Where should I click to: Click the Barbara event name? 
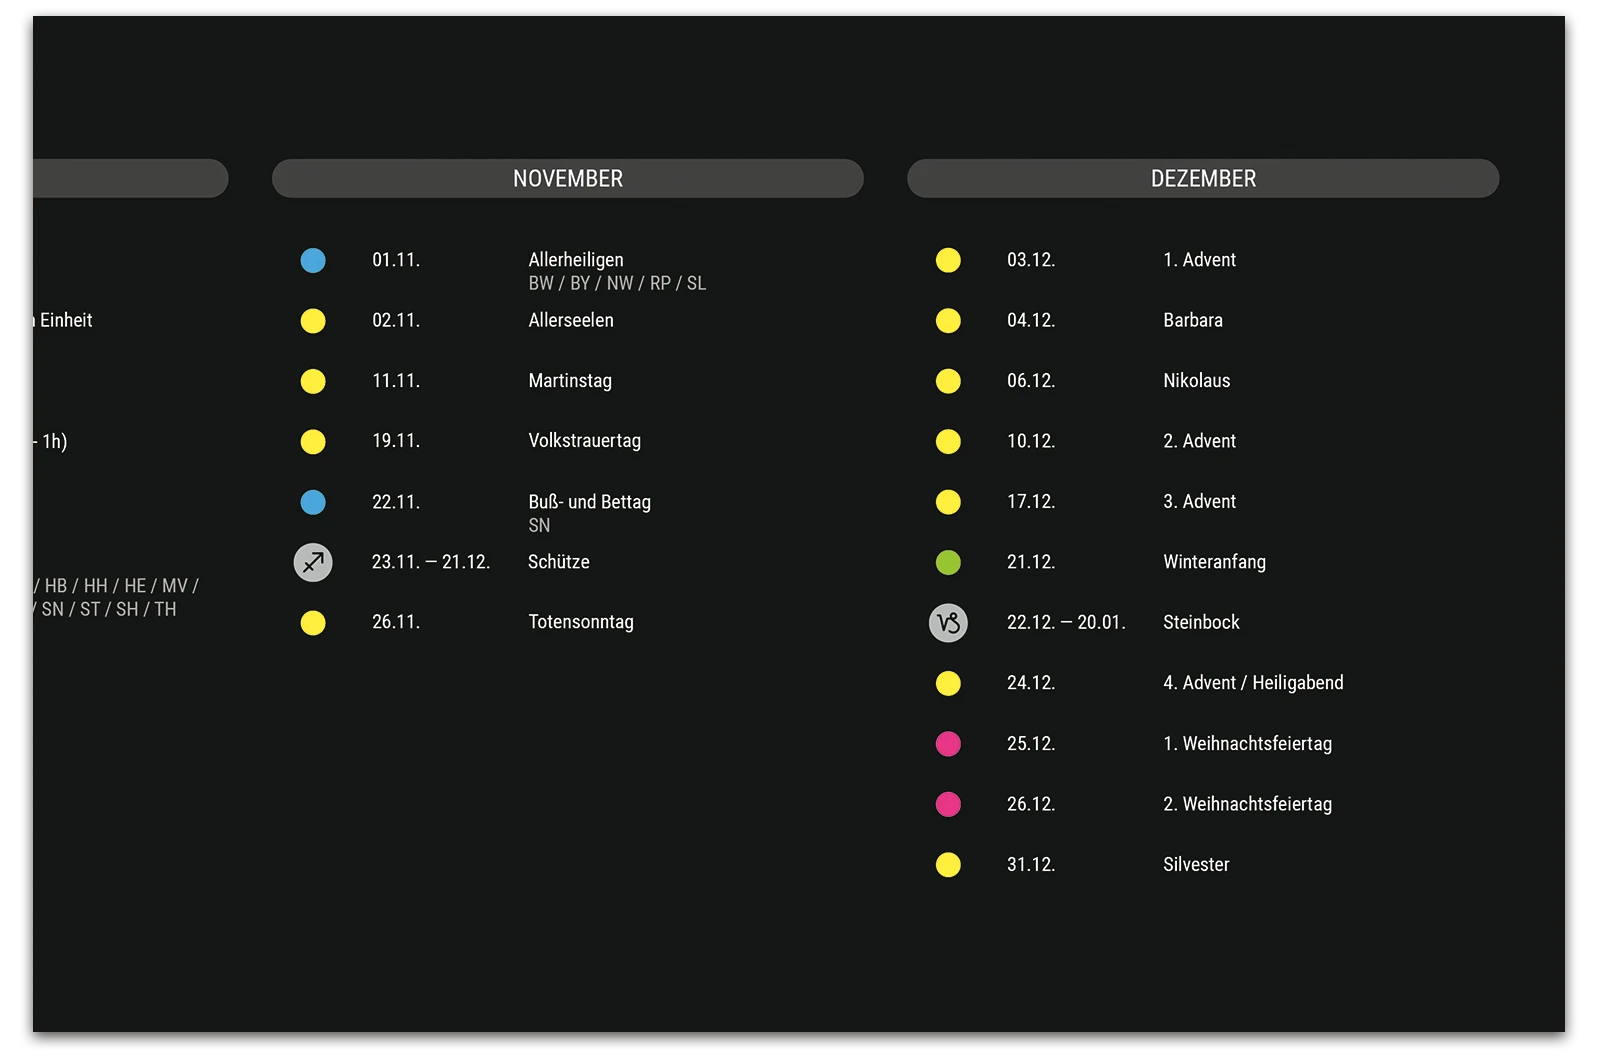pyautogui.click(x=1192, y=321)
